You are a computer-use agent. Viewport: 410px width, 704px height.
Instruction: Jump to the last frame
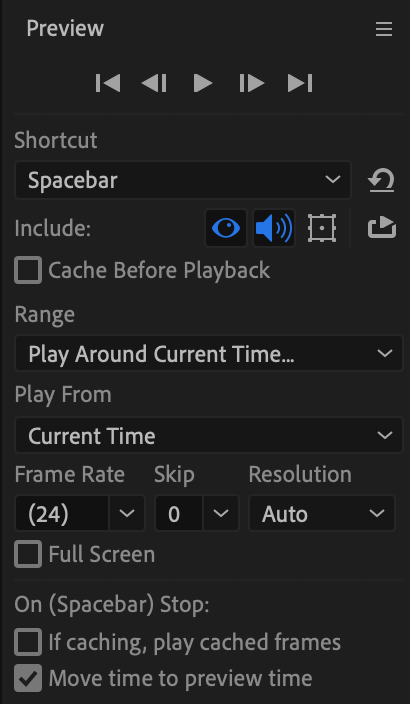pyautogui.click(x=300, y=83)
